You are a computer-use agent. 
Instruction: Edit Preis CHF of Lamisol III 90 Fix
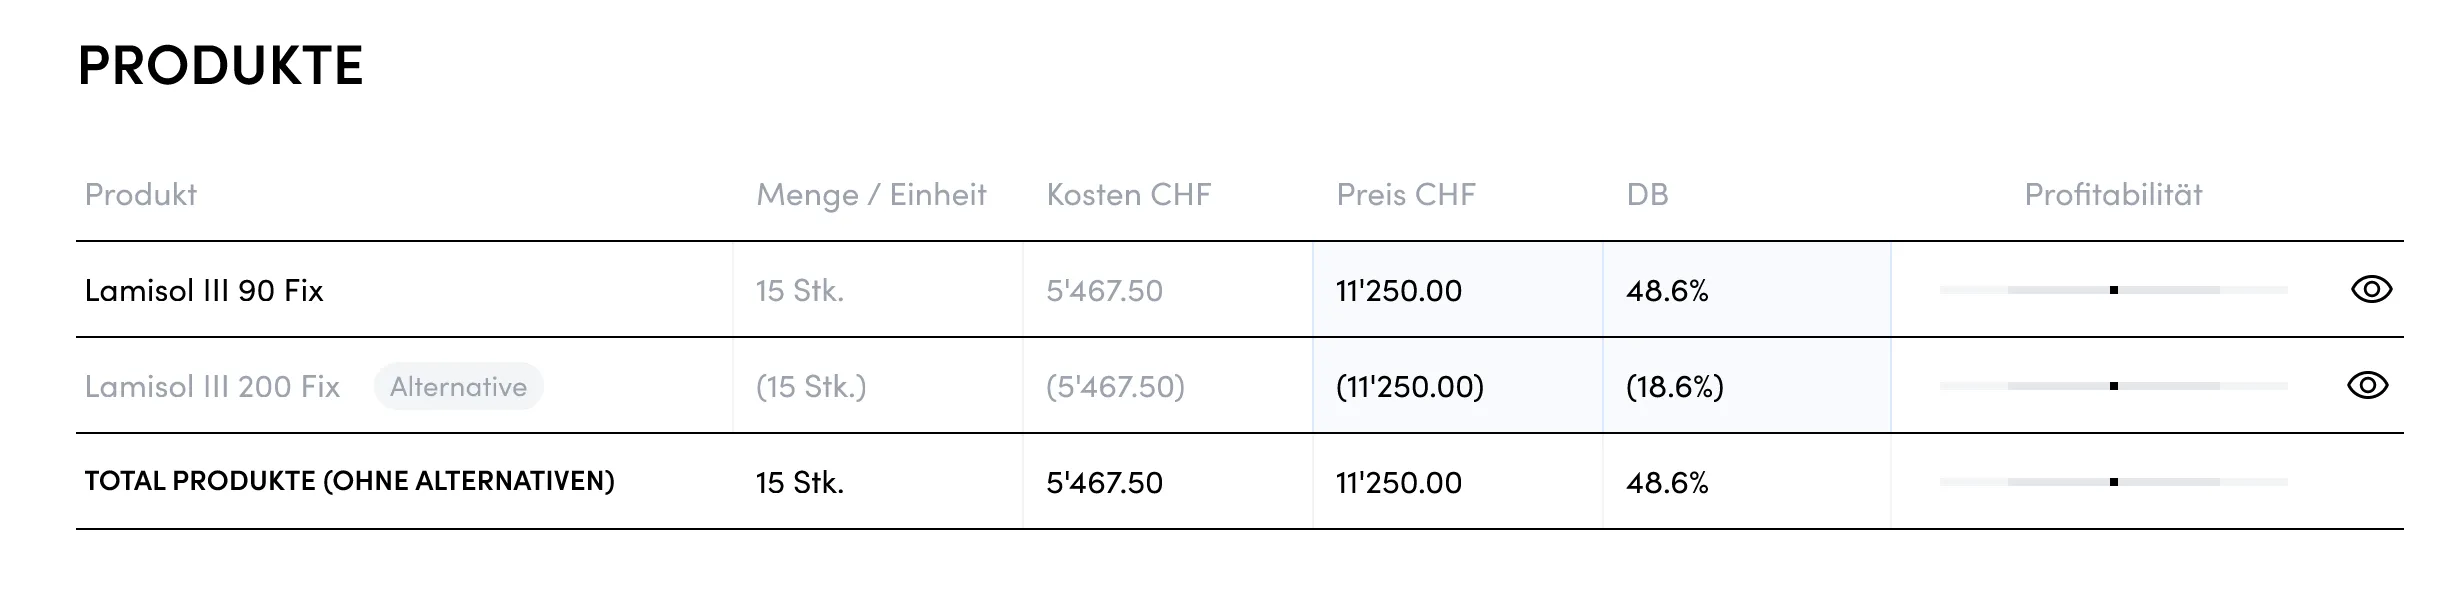[1456, 290]
